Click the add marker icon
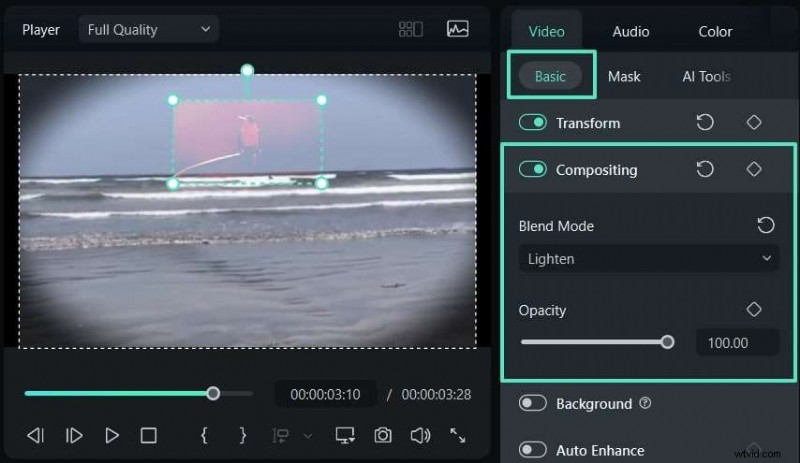 (x=281, y=435)
